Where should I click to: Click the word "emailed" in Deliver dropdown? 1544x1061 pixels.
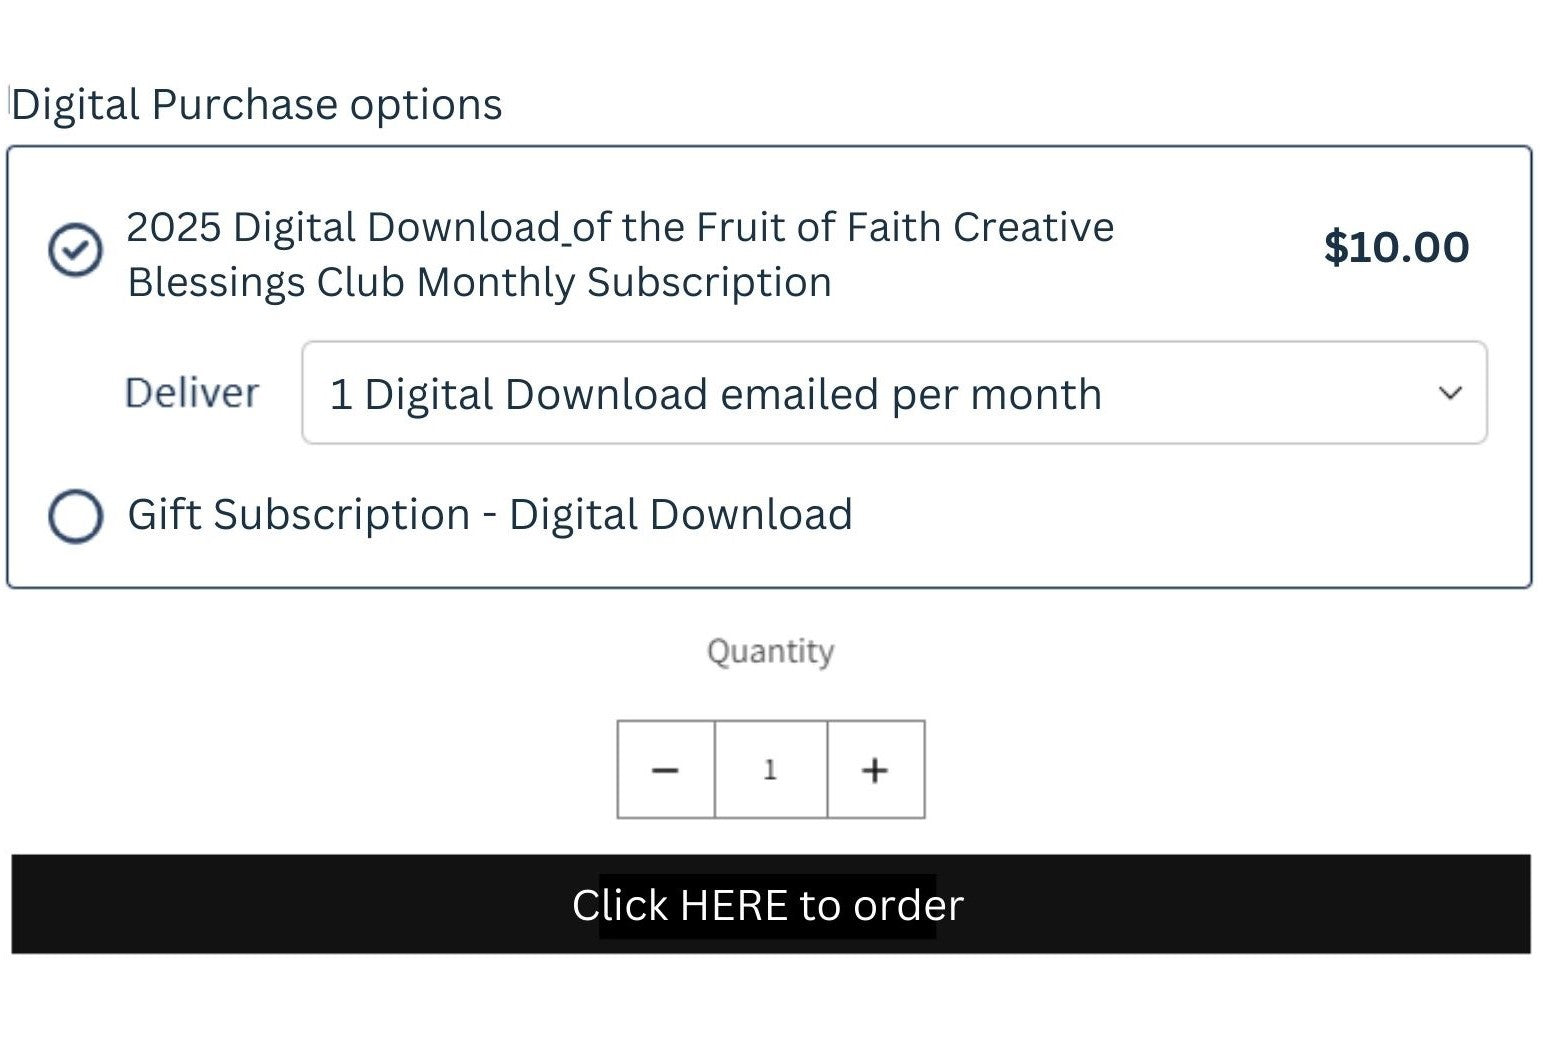tap(800, 394)
